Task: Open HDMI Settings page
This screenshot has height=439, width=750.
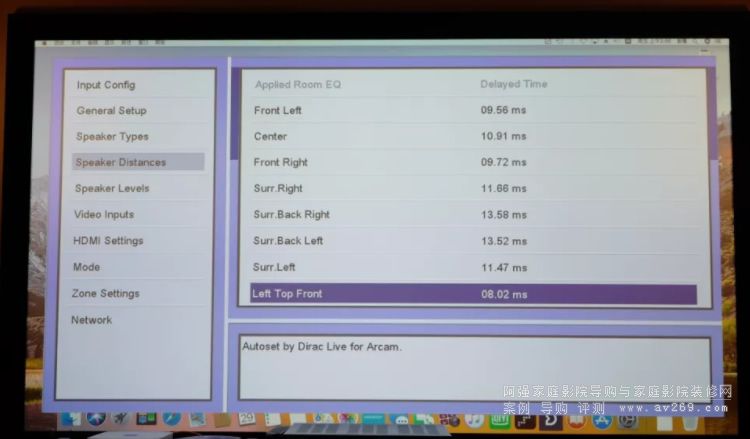Action: point(108,241)
